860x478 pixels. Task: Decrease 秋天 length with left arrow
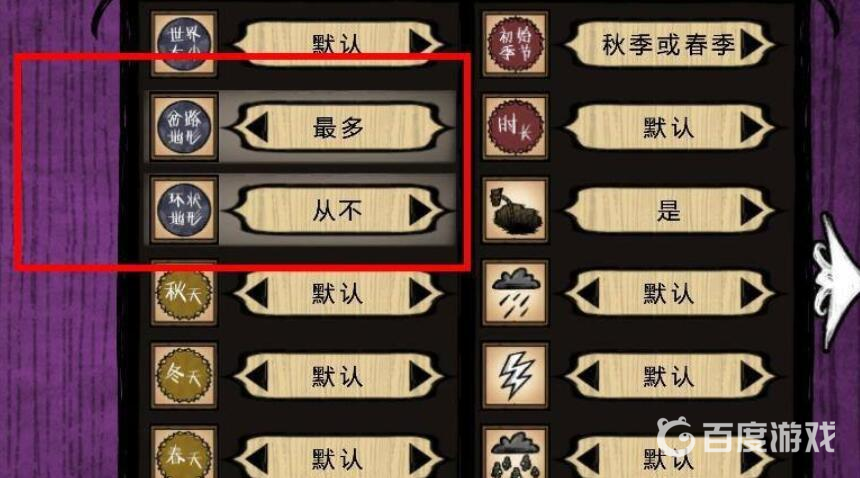tap(256, 294)
